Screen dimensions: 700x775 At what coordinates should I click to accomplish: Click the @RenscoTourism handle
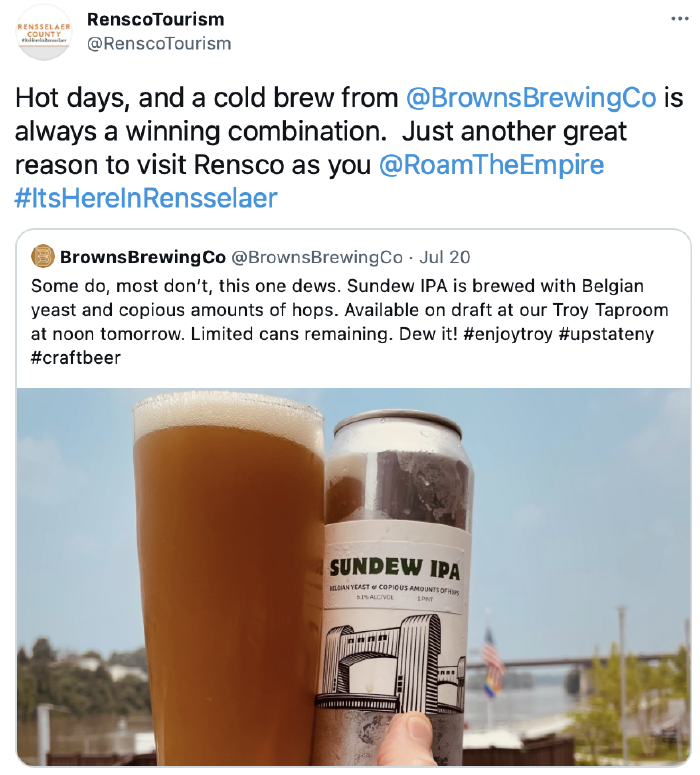click(x=159, y=43)
